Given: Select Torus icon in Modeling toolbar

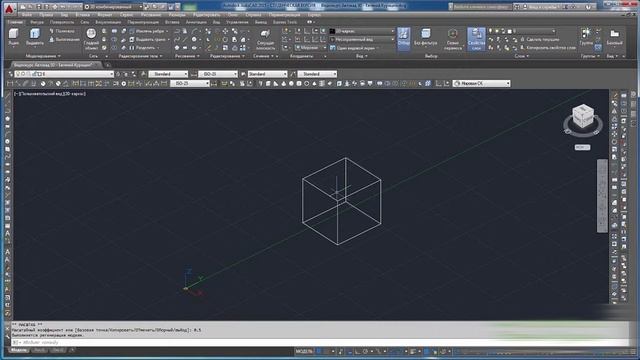Looking at the screenshot, I should coord(307,83).
